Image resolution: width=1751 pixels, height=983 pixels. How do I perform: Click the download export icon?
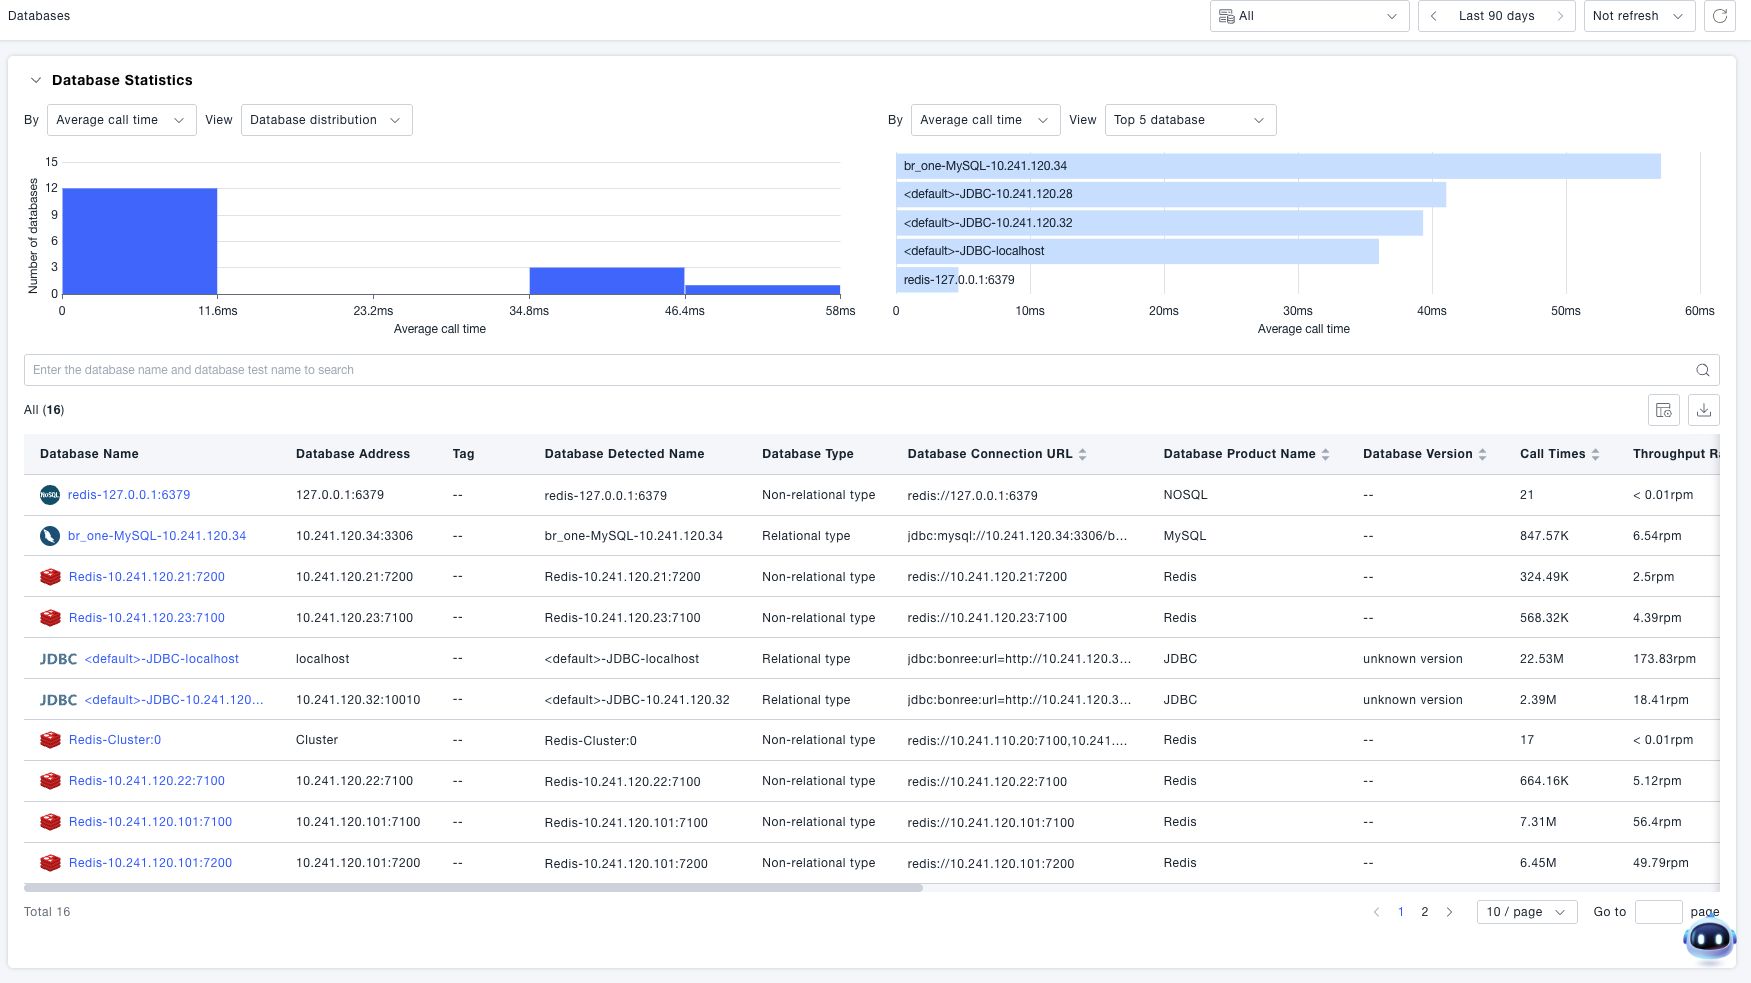[x=1704, y=410]
